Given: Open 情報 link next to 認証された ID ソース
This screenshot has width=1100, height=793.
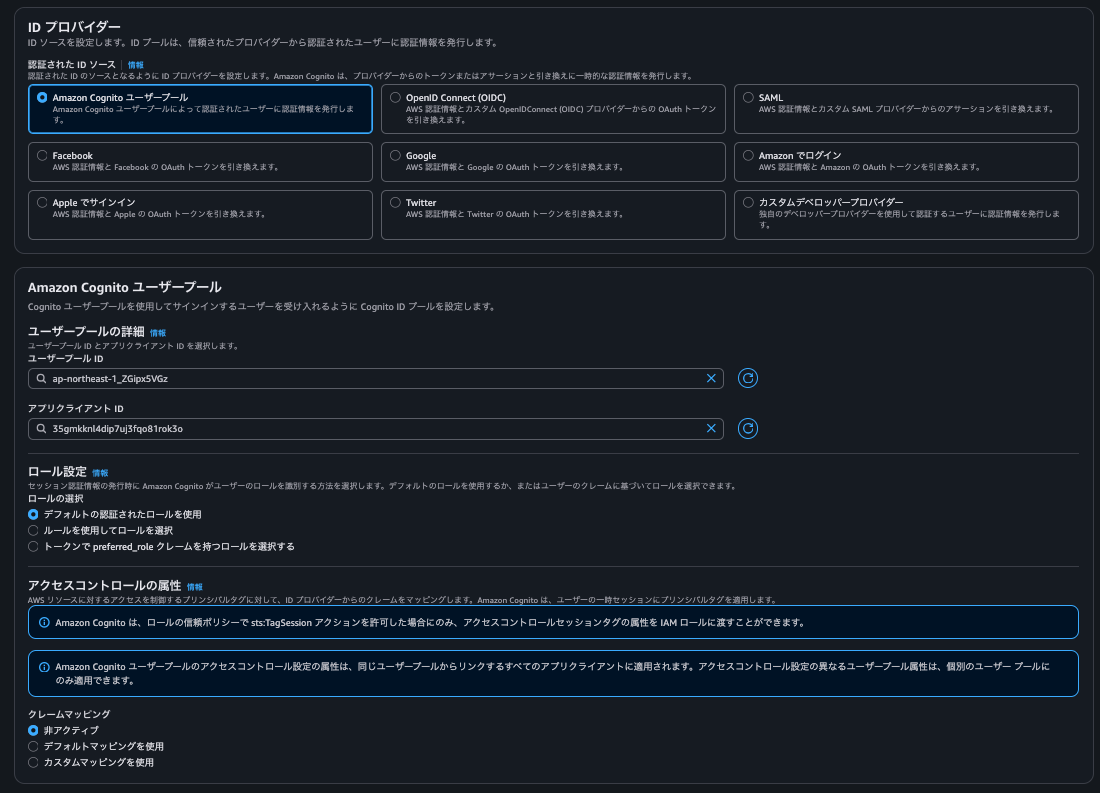Looking at the screenshot, I should (x=135, y=65).
